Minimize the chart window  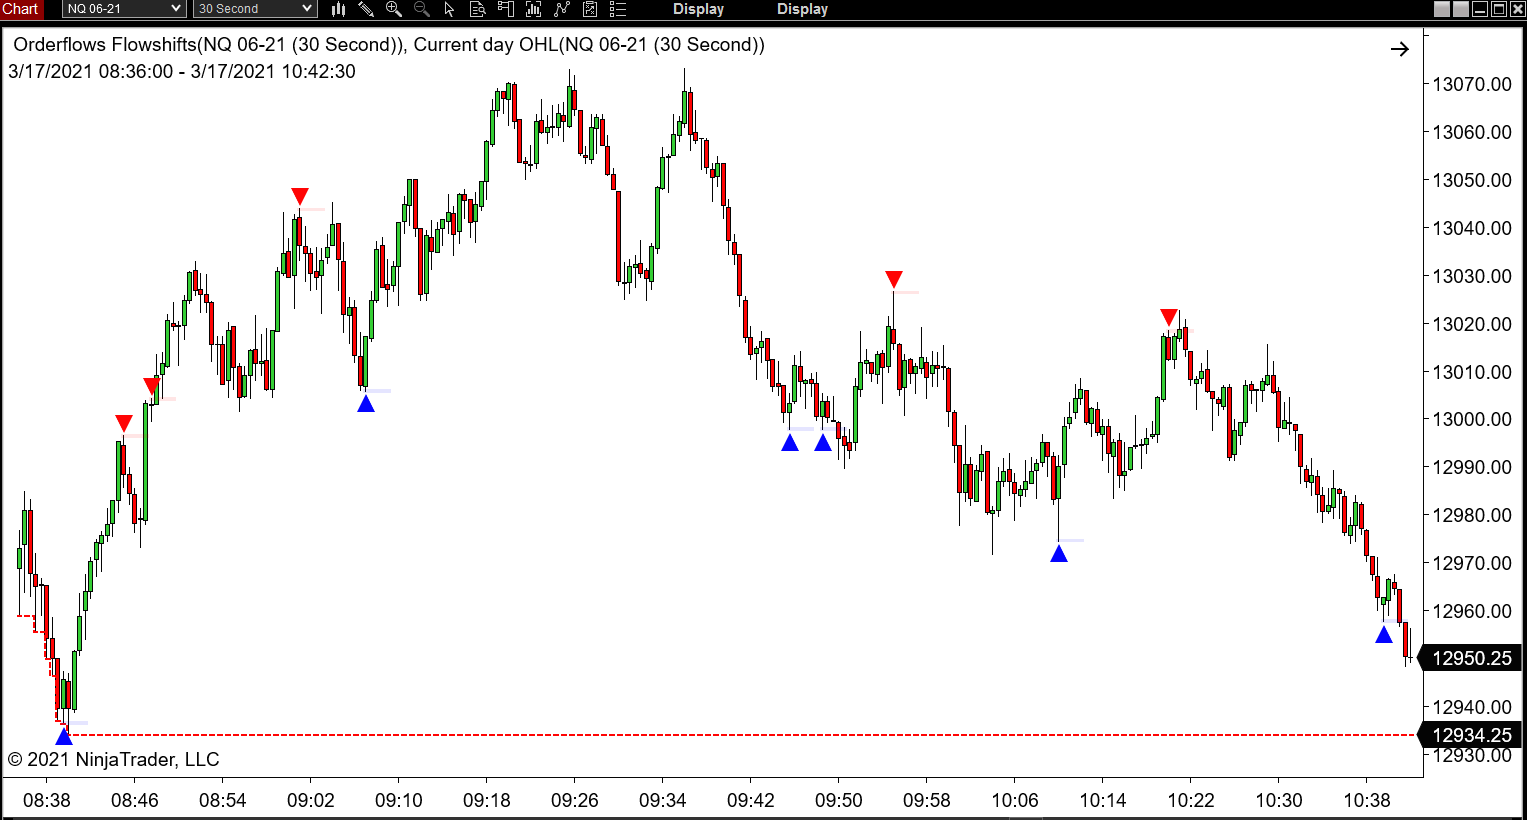click(x=1480, y=9)
